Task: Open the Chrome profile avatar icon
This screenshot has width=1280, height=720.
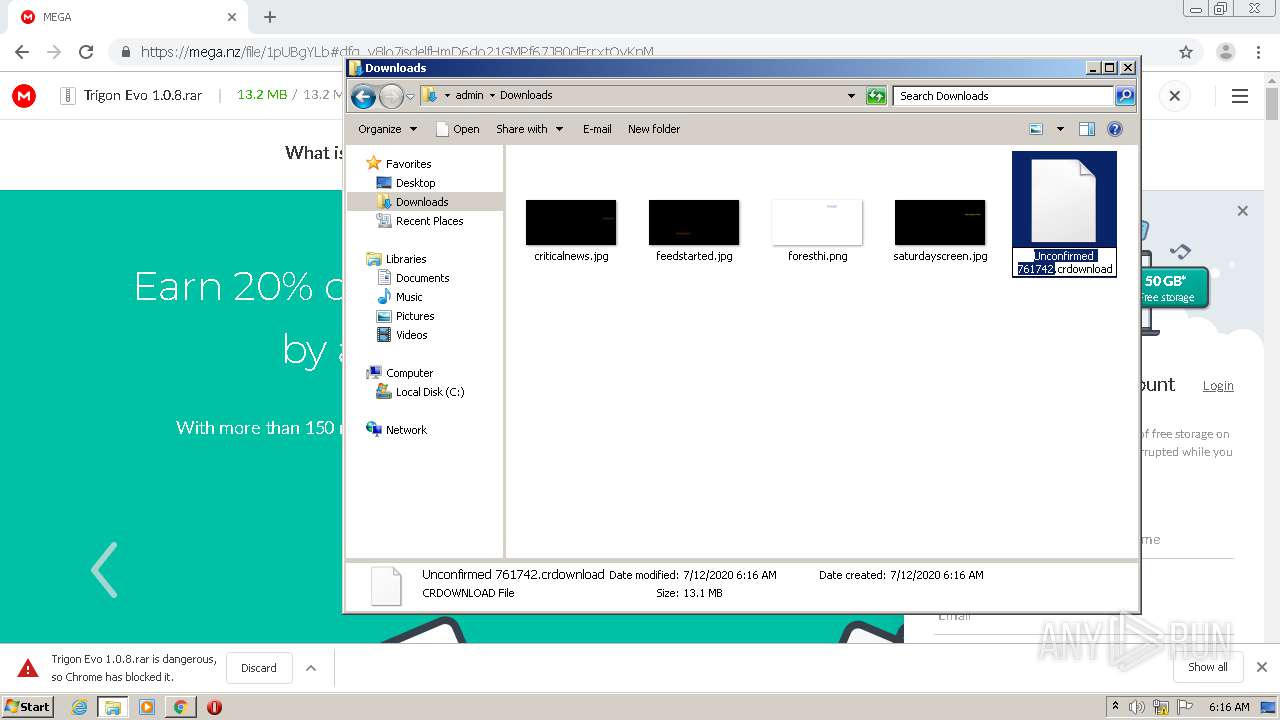Action: (x=1226, y=52)
